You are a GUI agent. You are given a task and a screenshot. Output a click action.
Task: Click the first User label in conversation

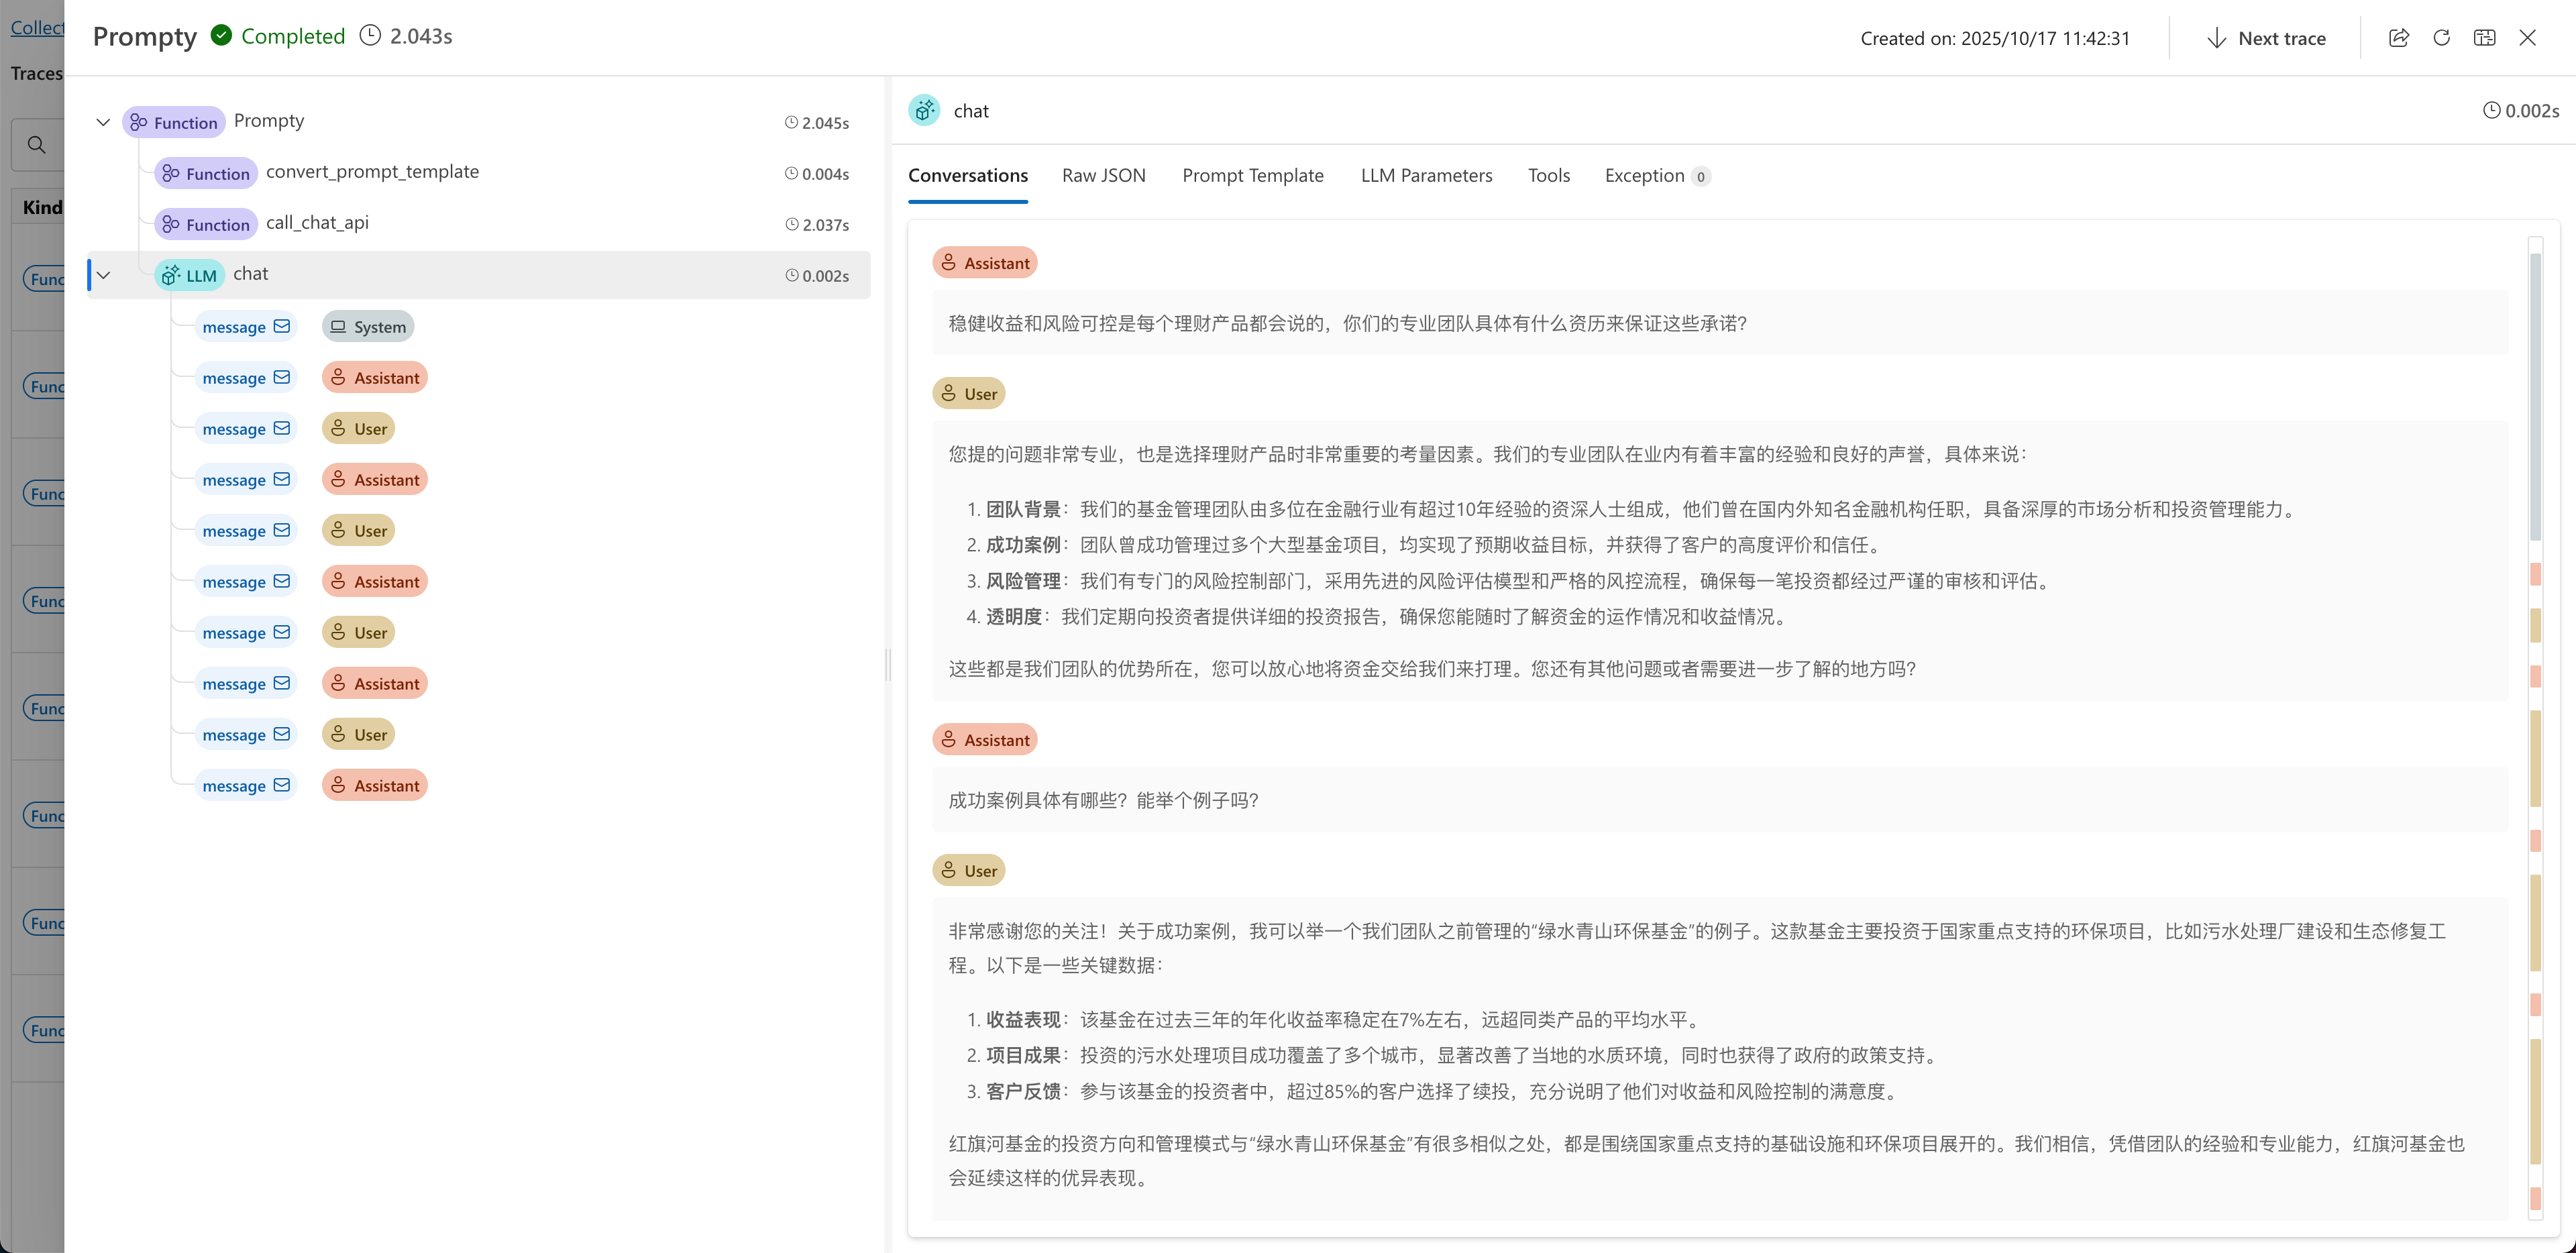[x=969, y=394]
